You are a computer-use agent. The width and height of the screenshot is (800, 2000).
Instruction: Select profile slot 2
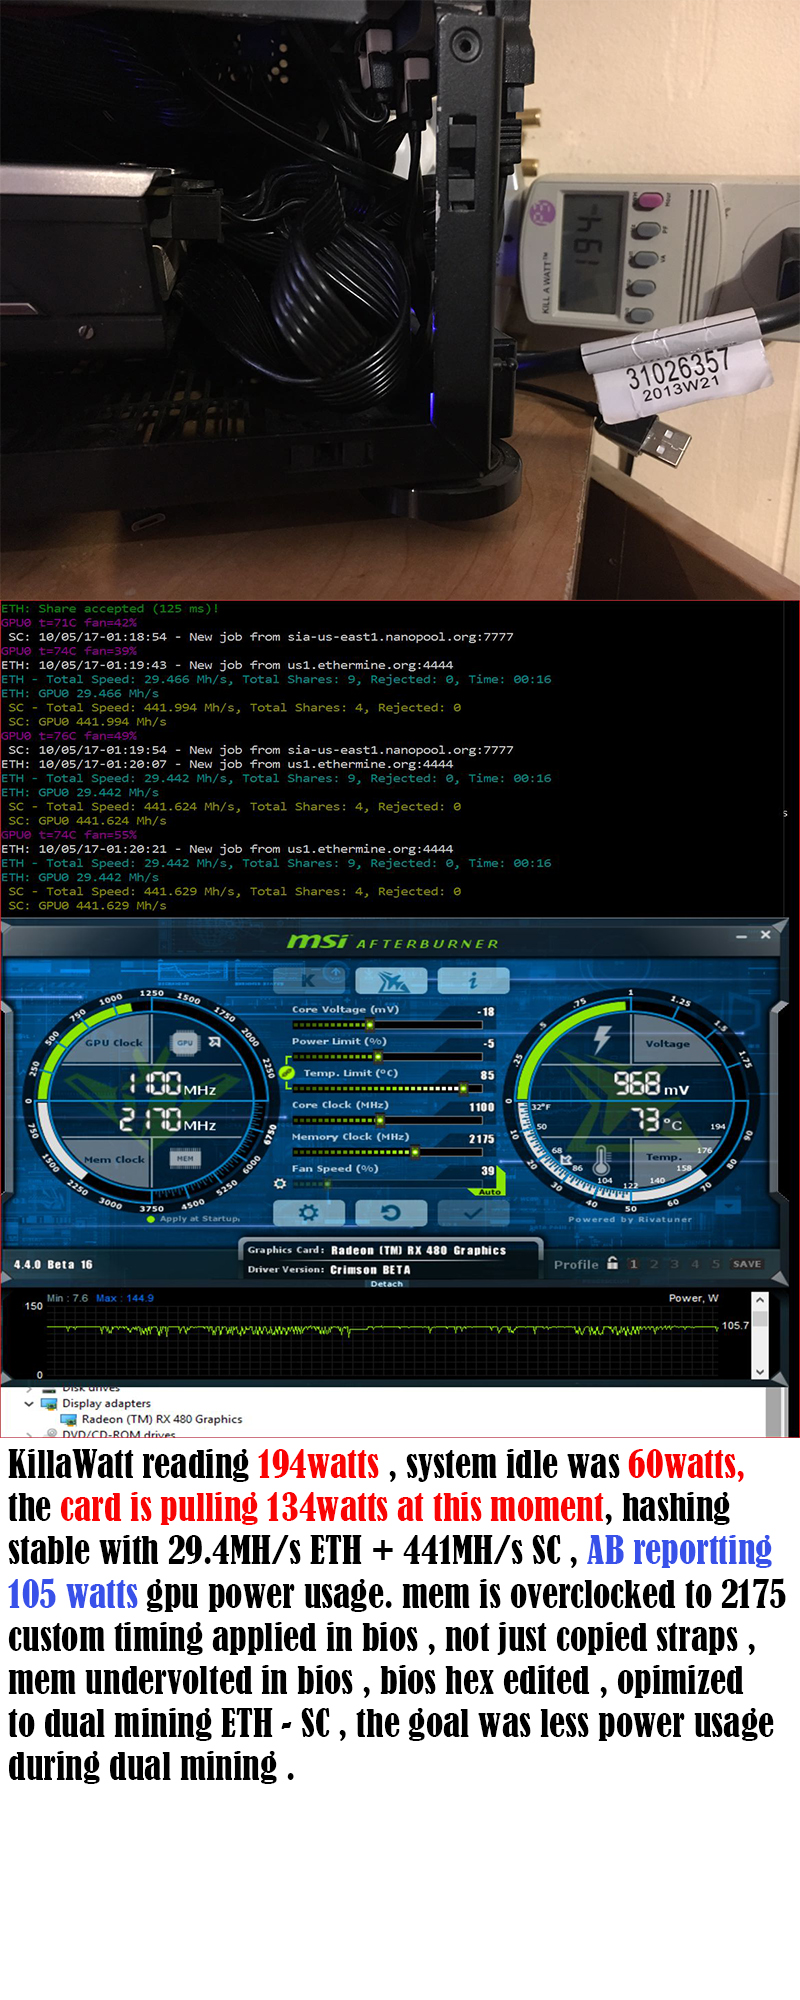654,1264
